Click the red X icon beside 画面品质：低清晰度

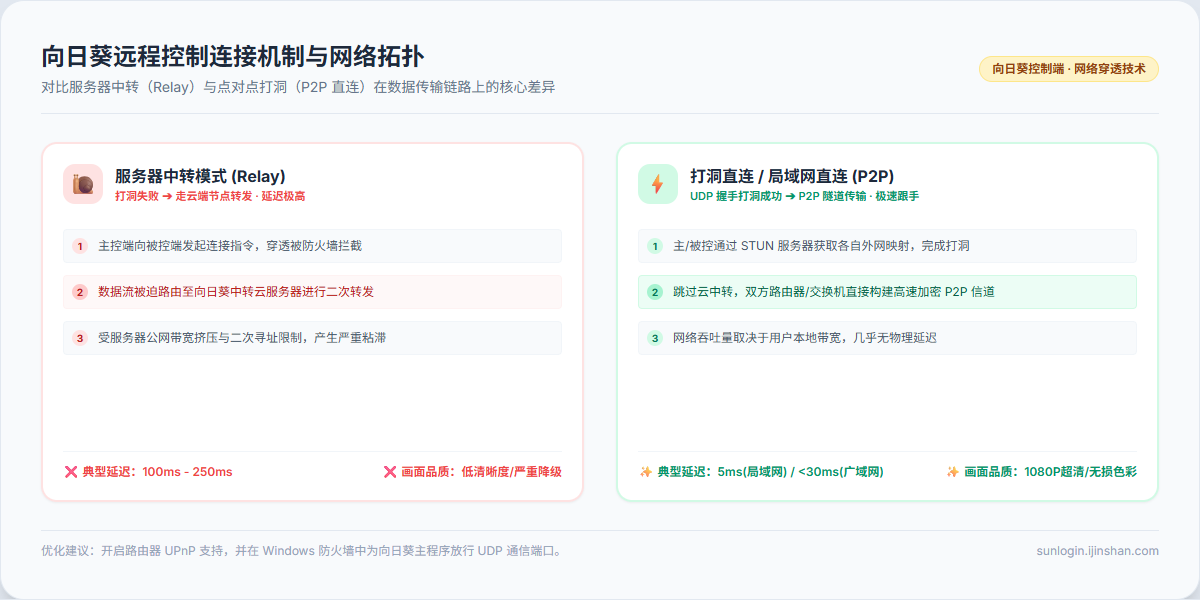click(390, 471)
